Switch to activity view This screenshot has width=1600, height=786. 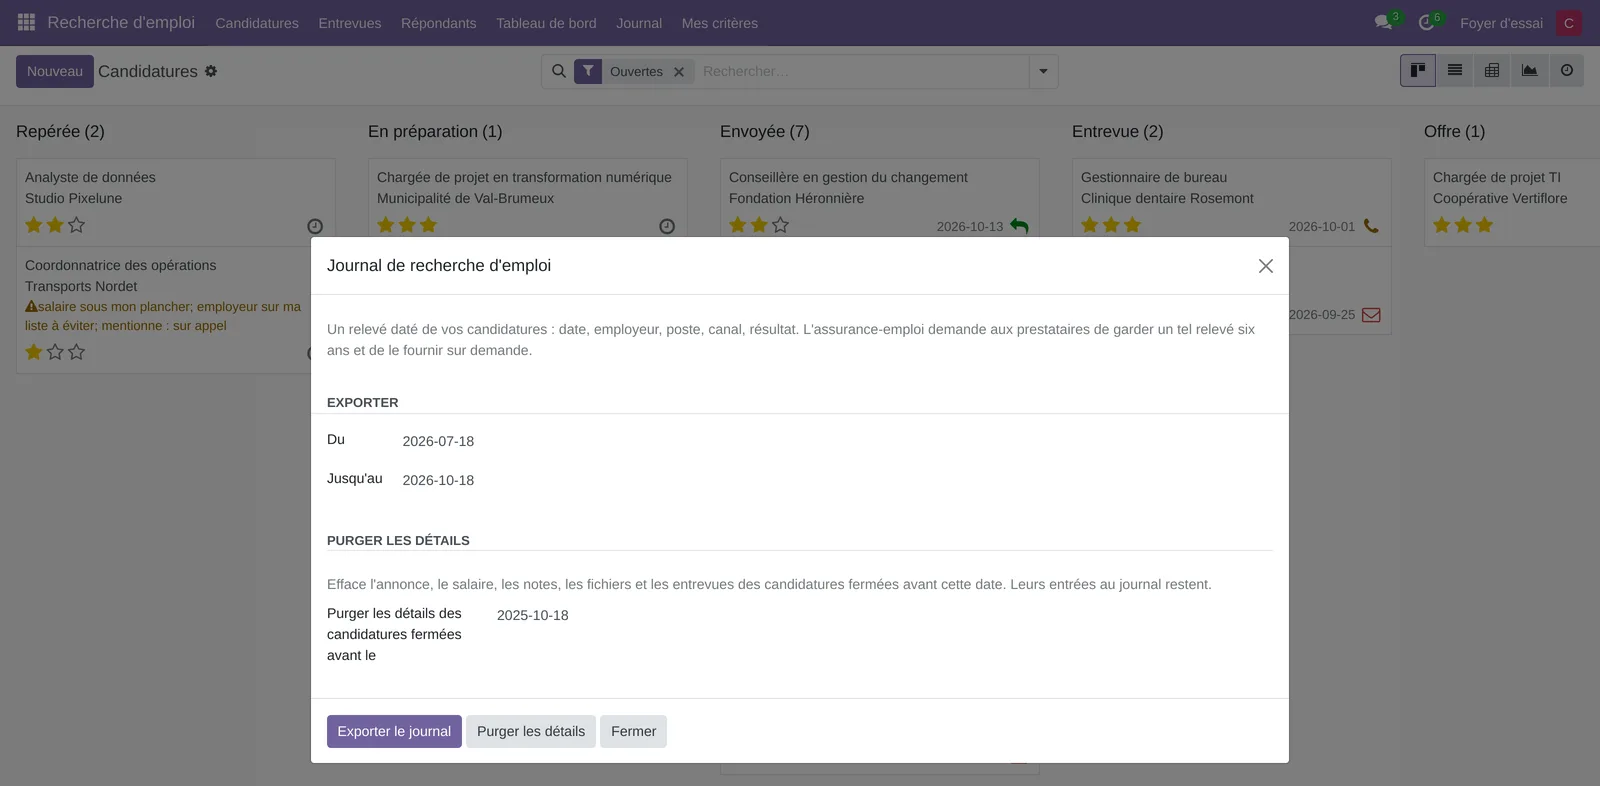coord(1567,70)
